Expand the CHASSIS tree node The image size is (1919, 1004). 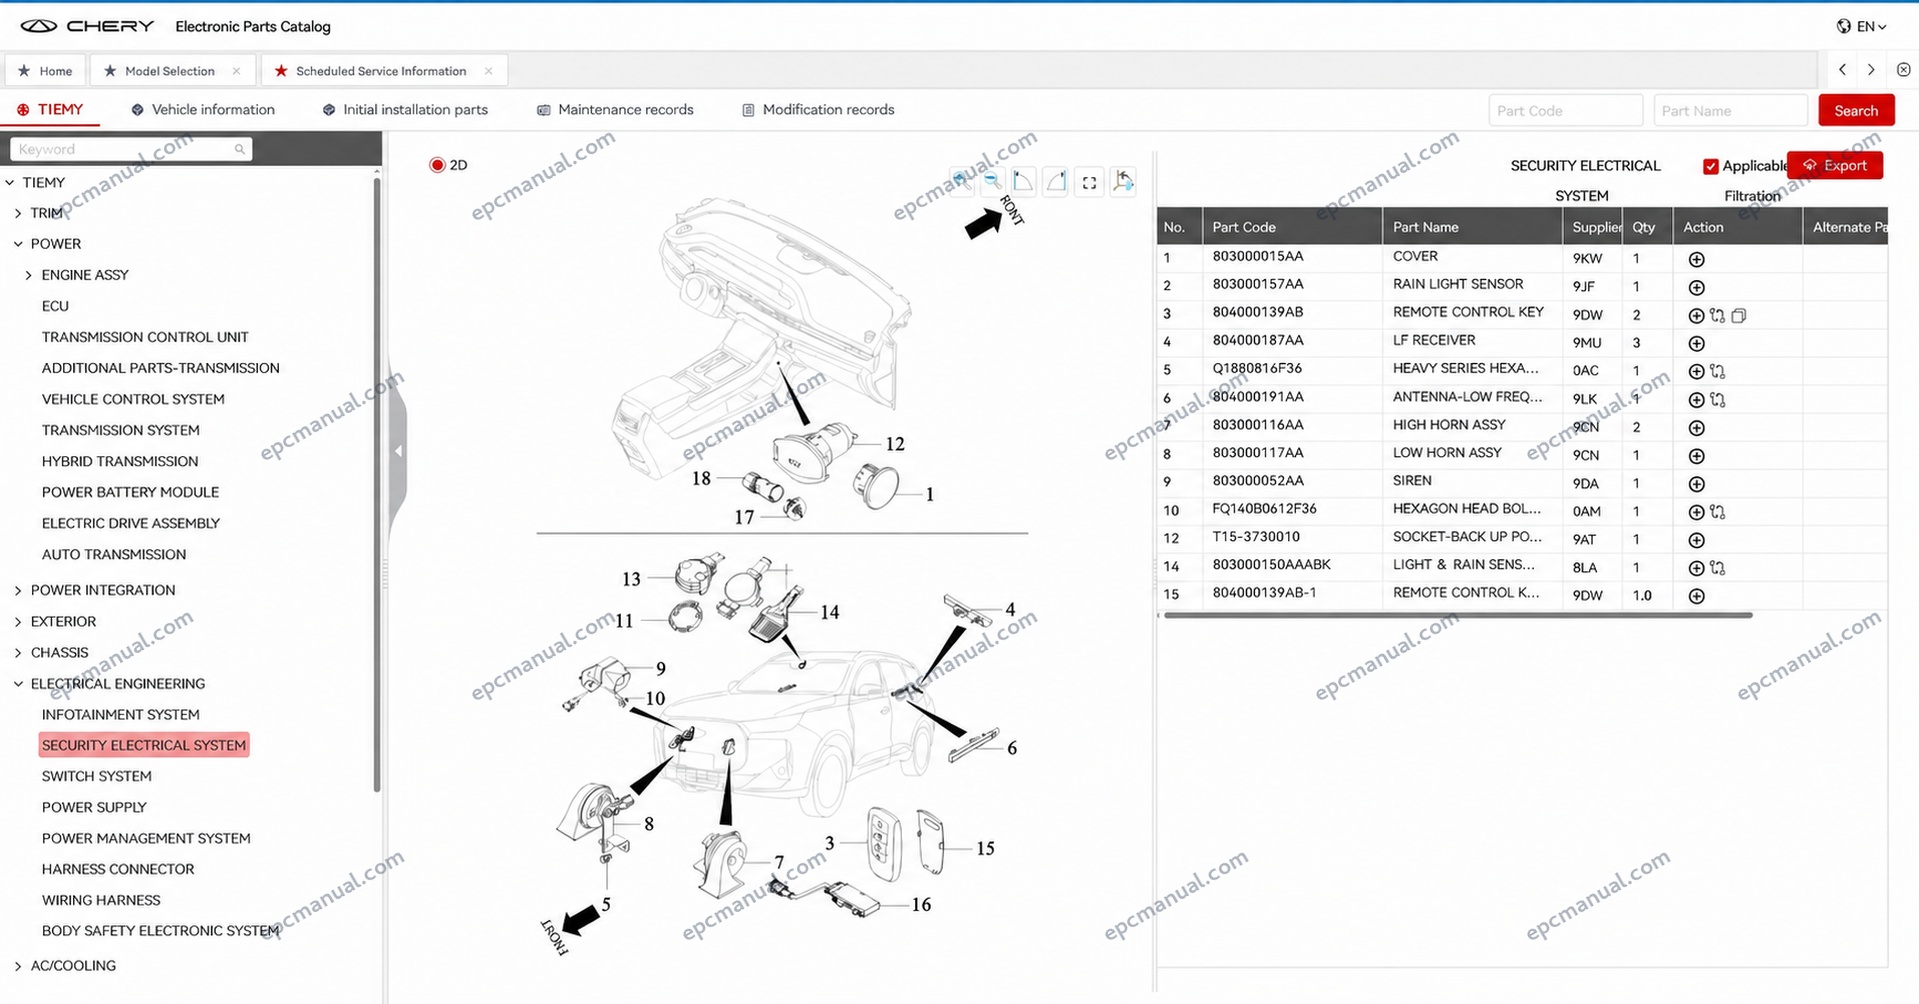(18, 652)
